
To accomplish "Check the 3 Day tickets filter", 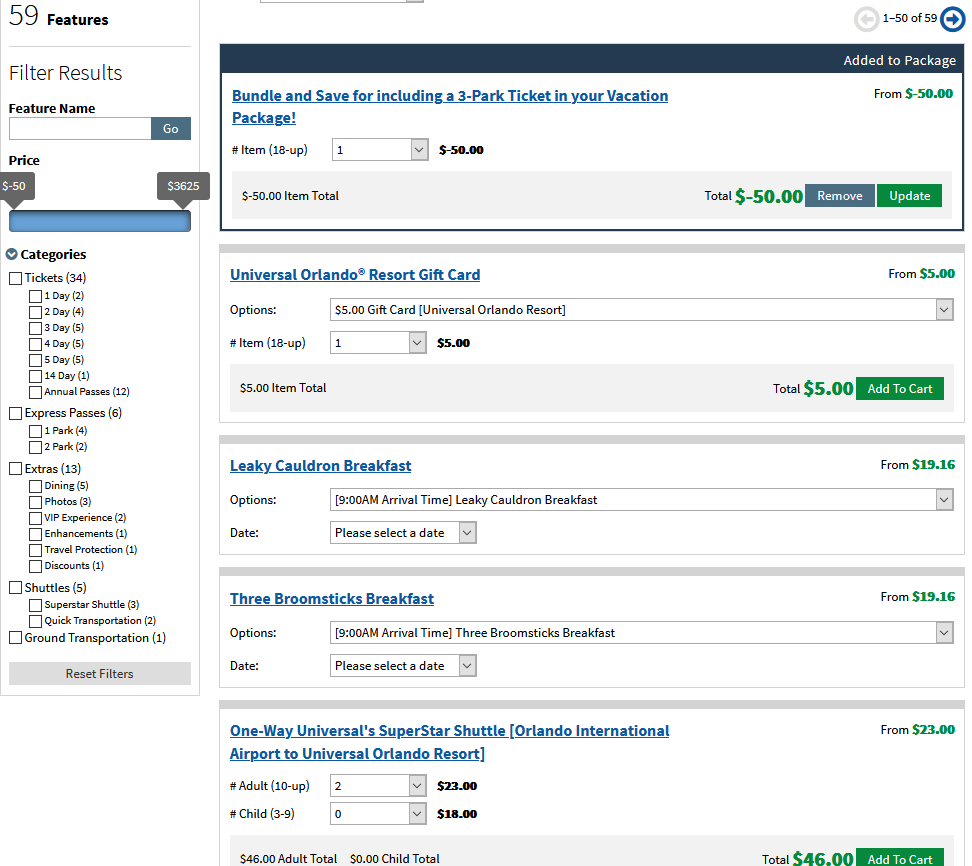I will tap(35, 329).
